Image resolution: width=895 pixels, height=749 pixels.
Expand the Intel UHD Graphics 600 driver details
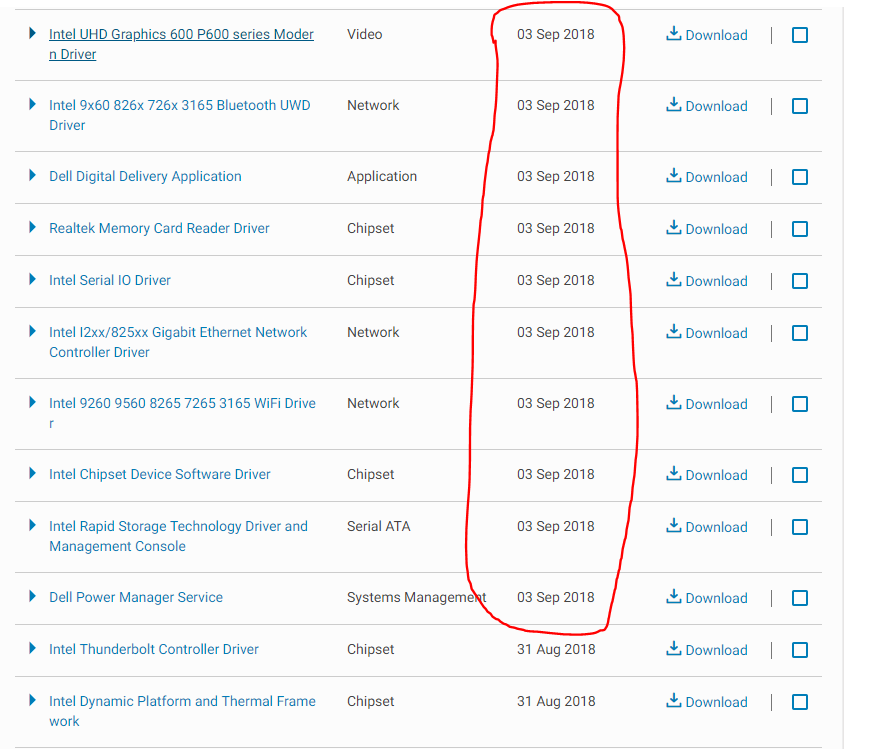(x=33, y=34)
